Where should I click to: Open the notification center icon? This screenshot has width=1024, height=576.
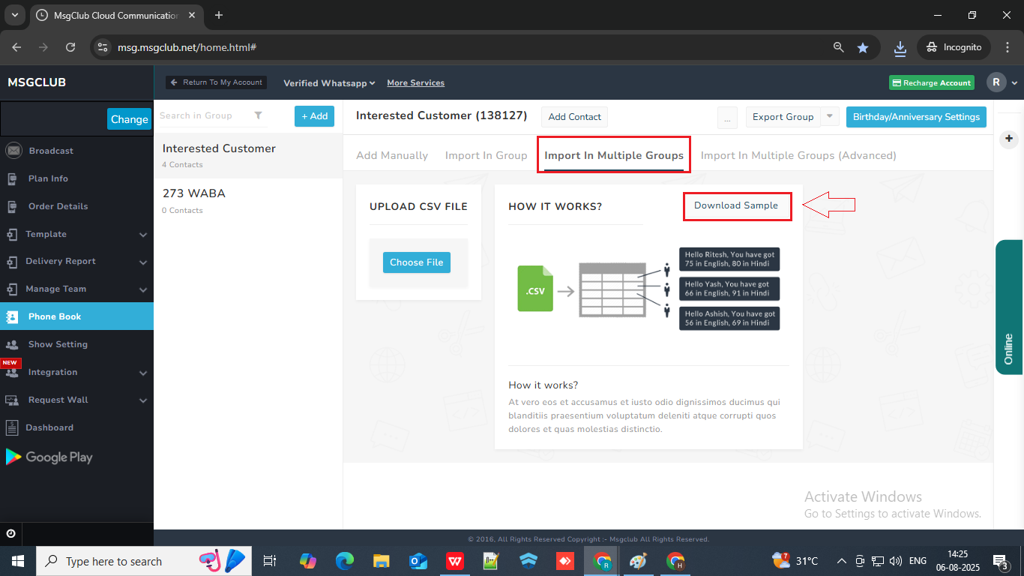[1000, 561]
